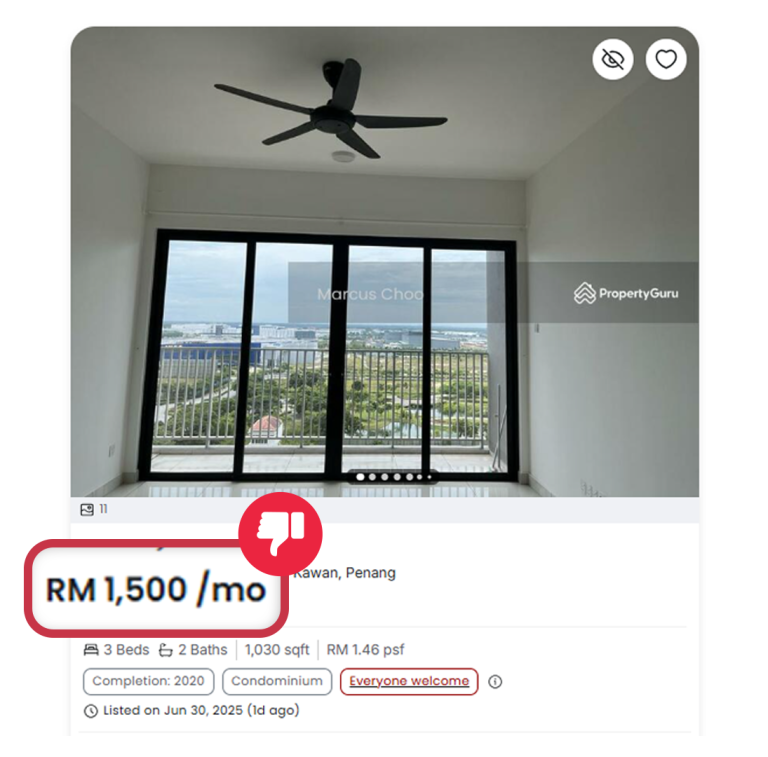Hide this listing using the crossed-eye icon

[612, 59]
